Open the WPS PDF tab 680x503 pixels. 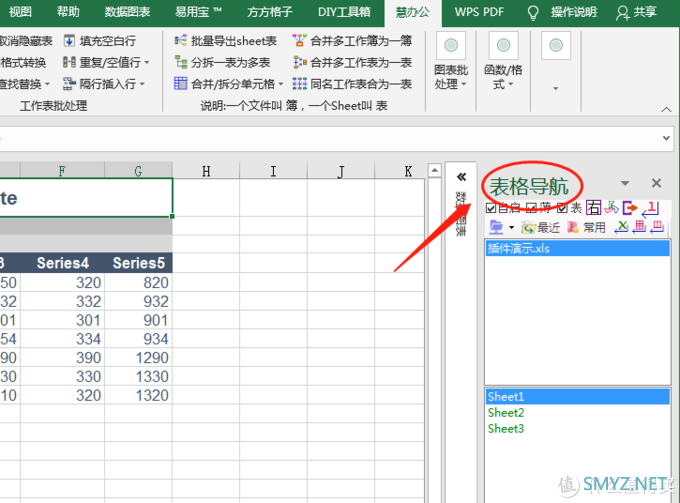479,12
